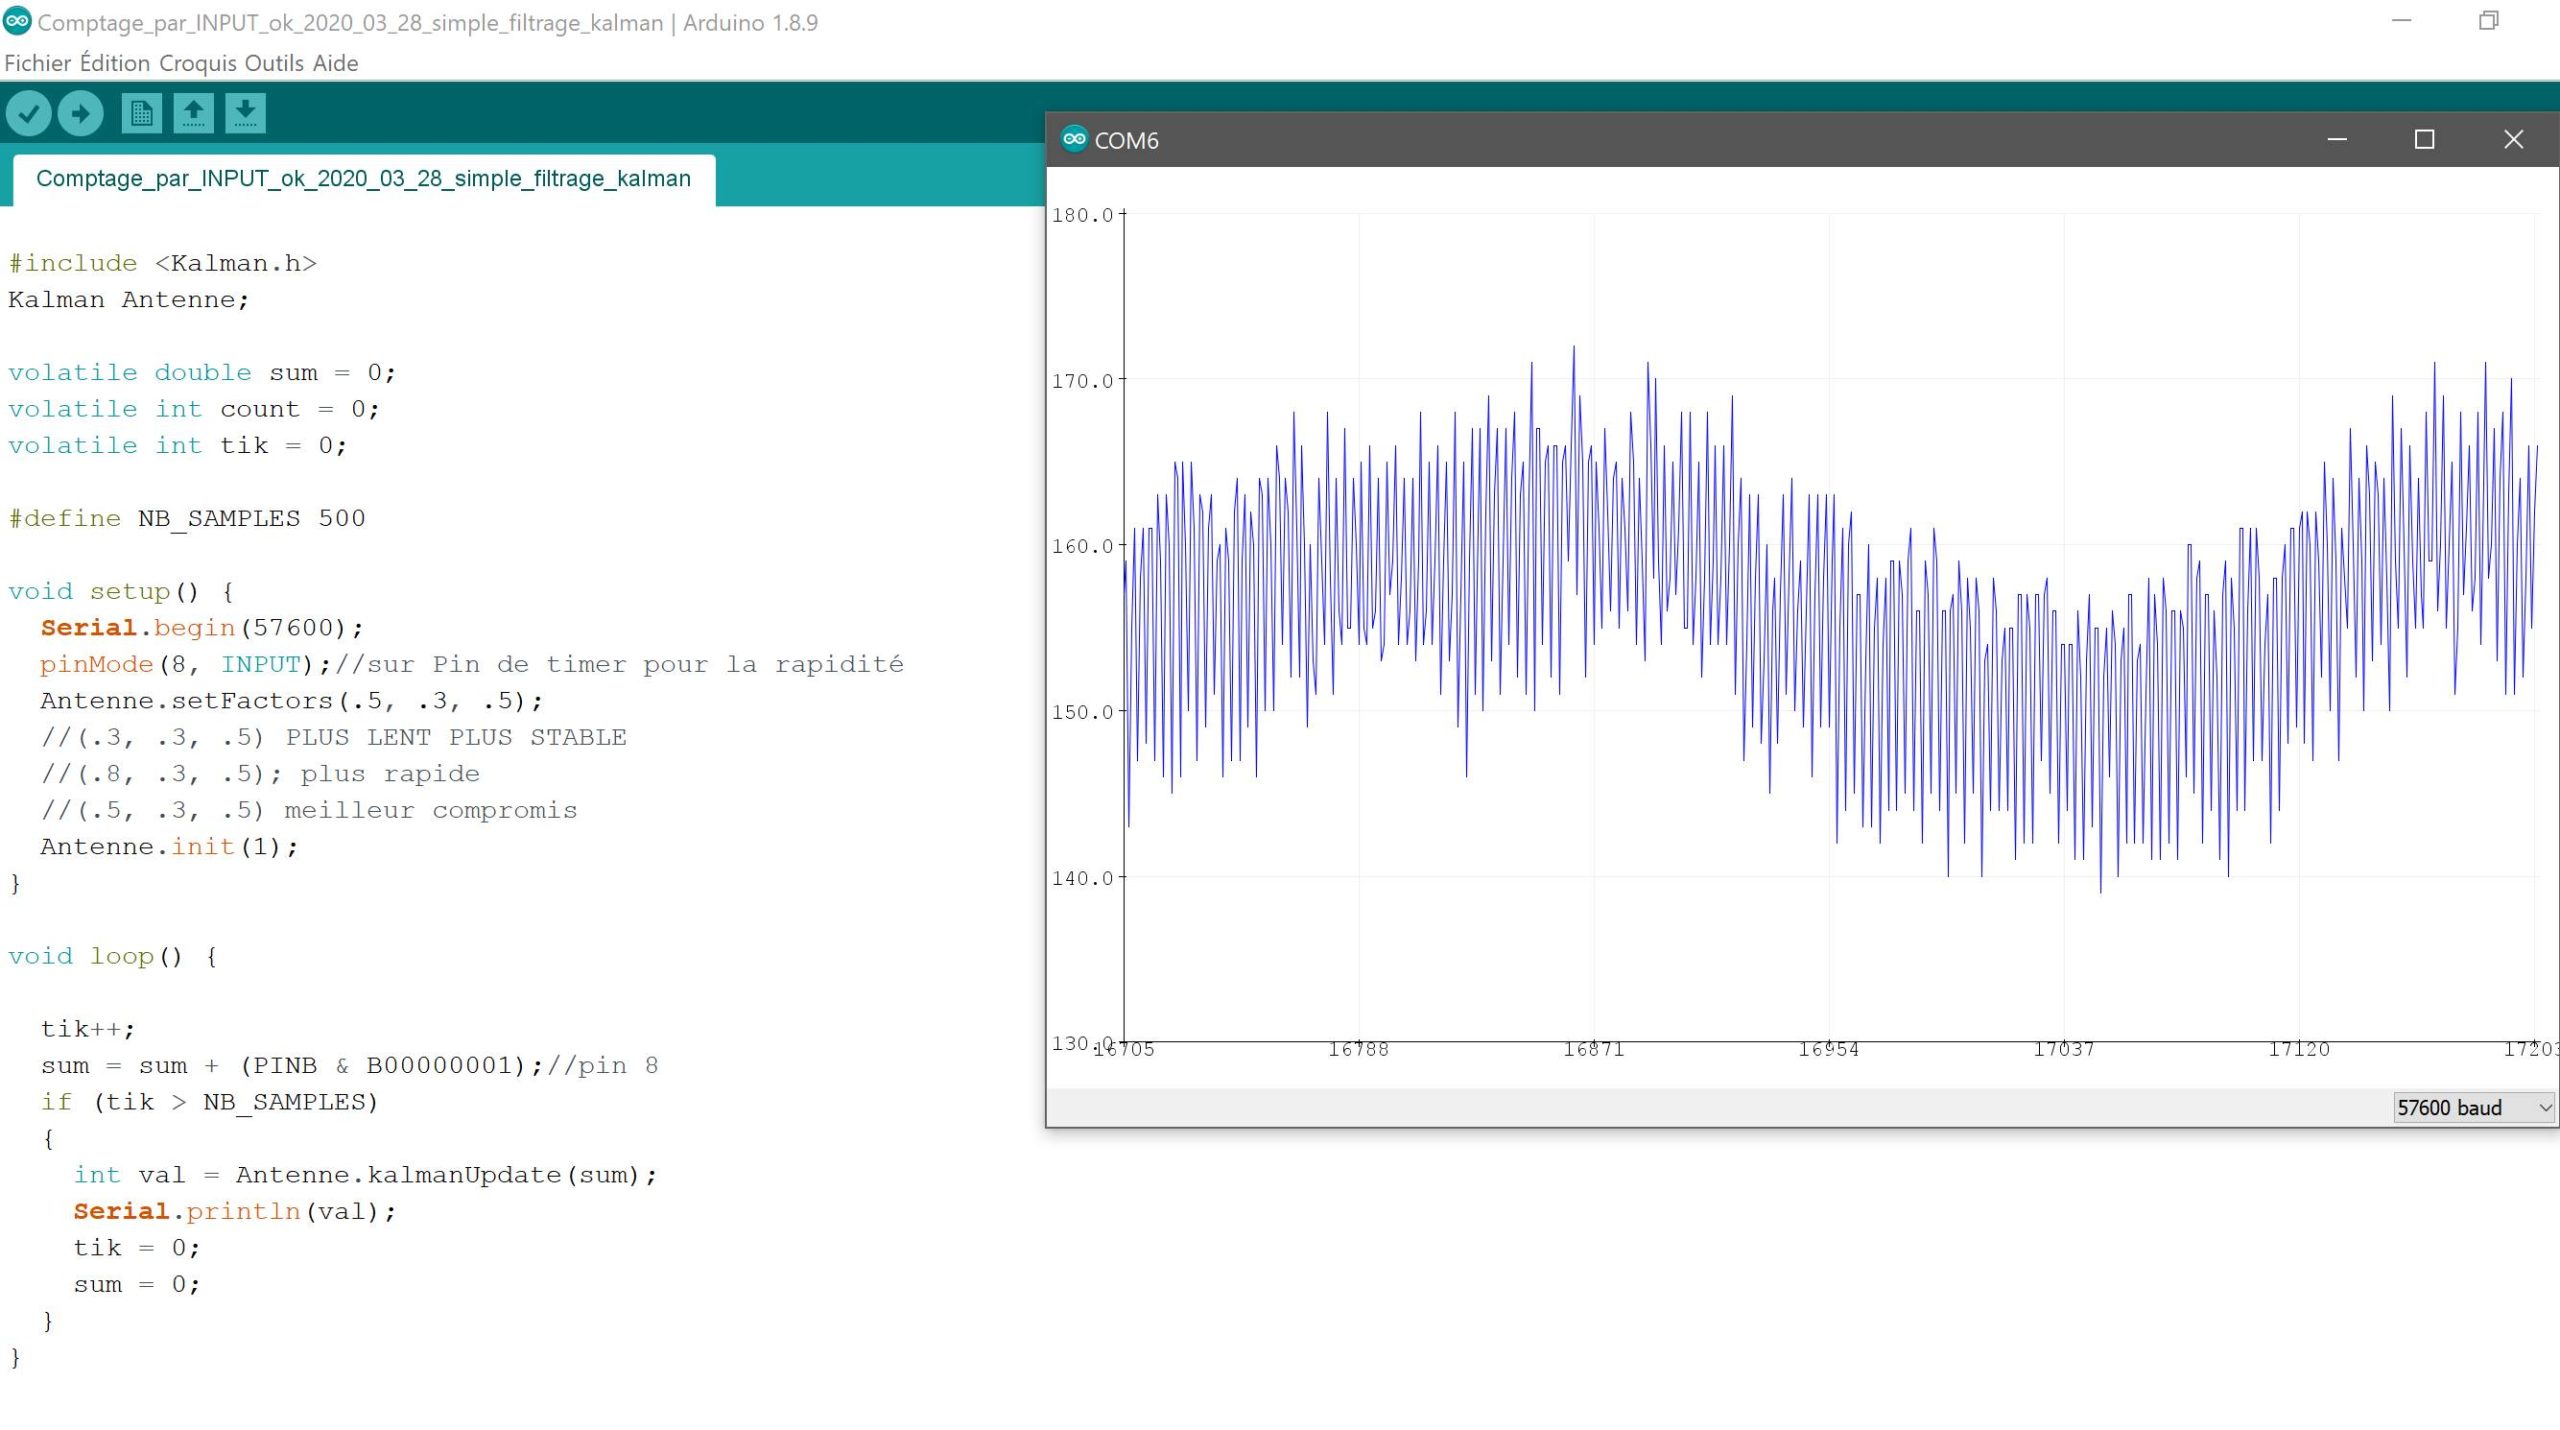
Task: Minimize the COM6 plotter window
Action: [x=2336, y=139]
